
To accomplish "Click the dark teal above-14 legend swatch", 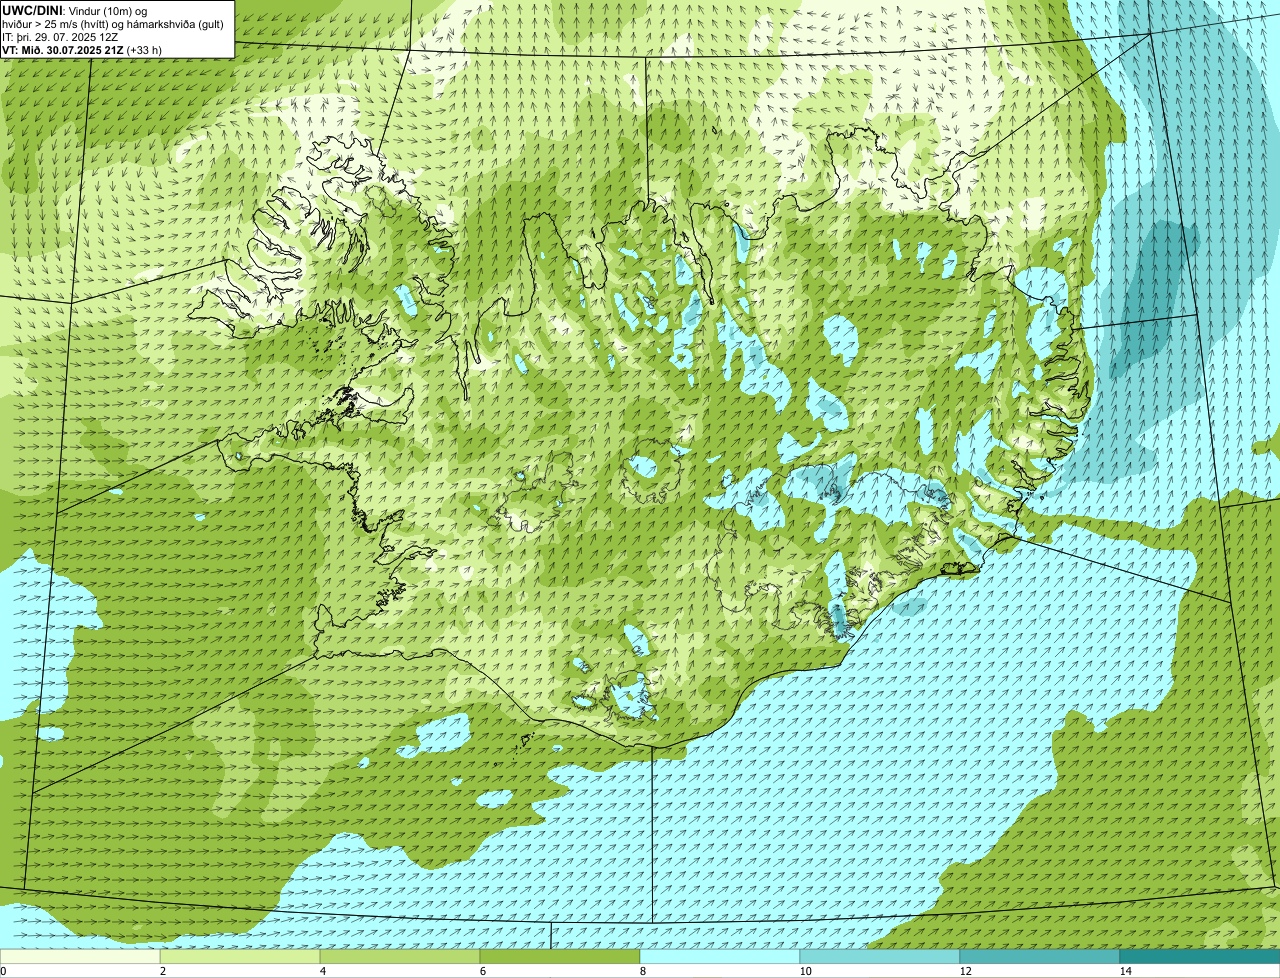I will pos(1200,957).
